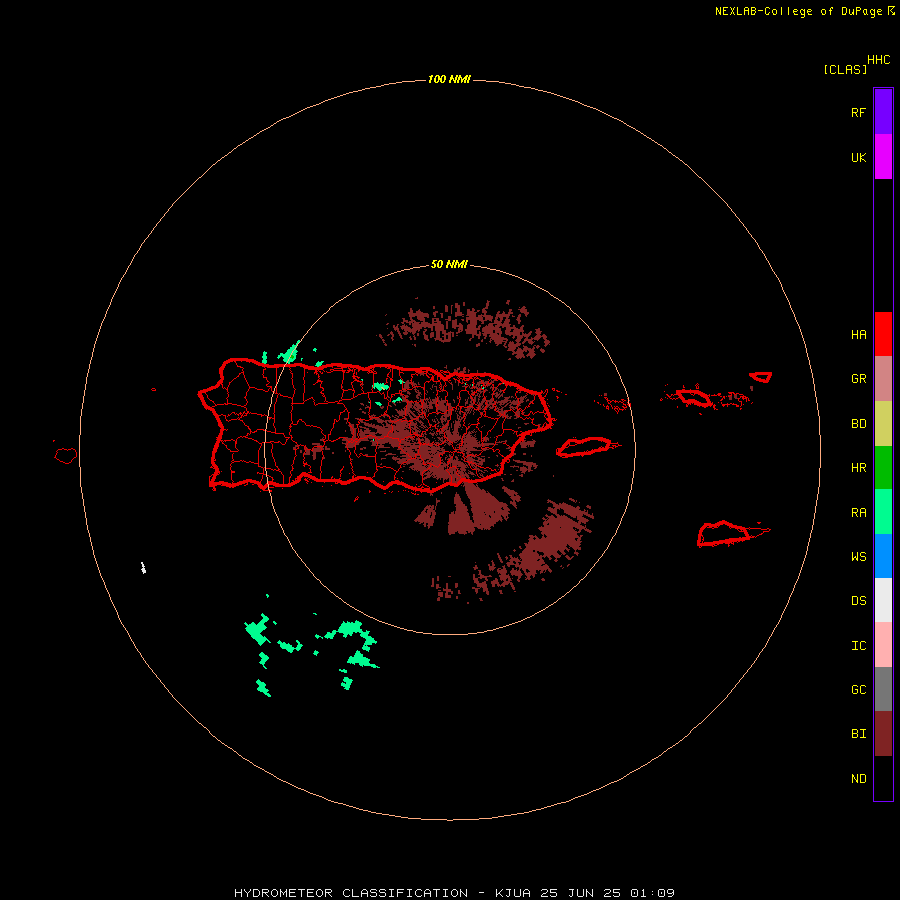Viewport: 900px width, 900px height.
Task: Click the WS blue legend swatch
Action: click(883, 556)
